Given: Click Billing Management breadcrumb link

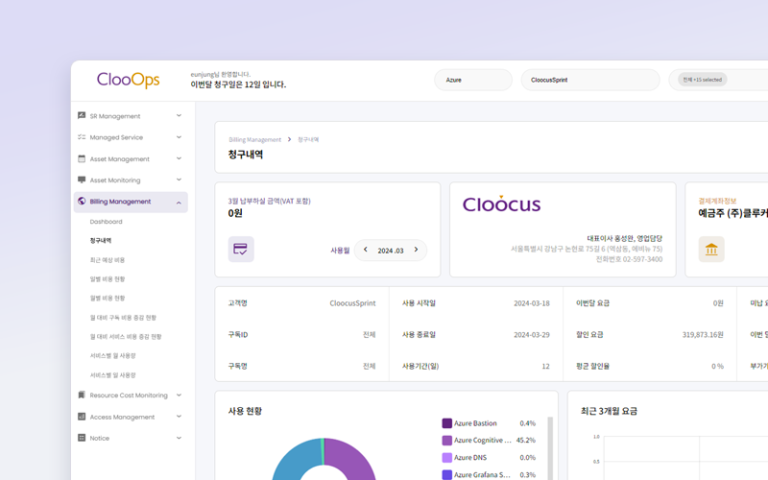Looking at the screenshot, I should [255, 140].
